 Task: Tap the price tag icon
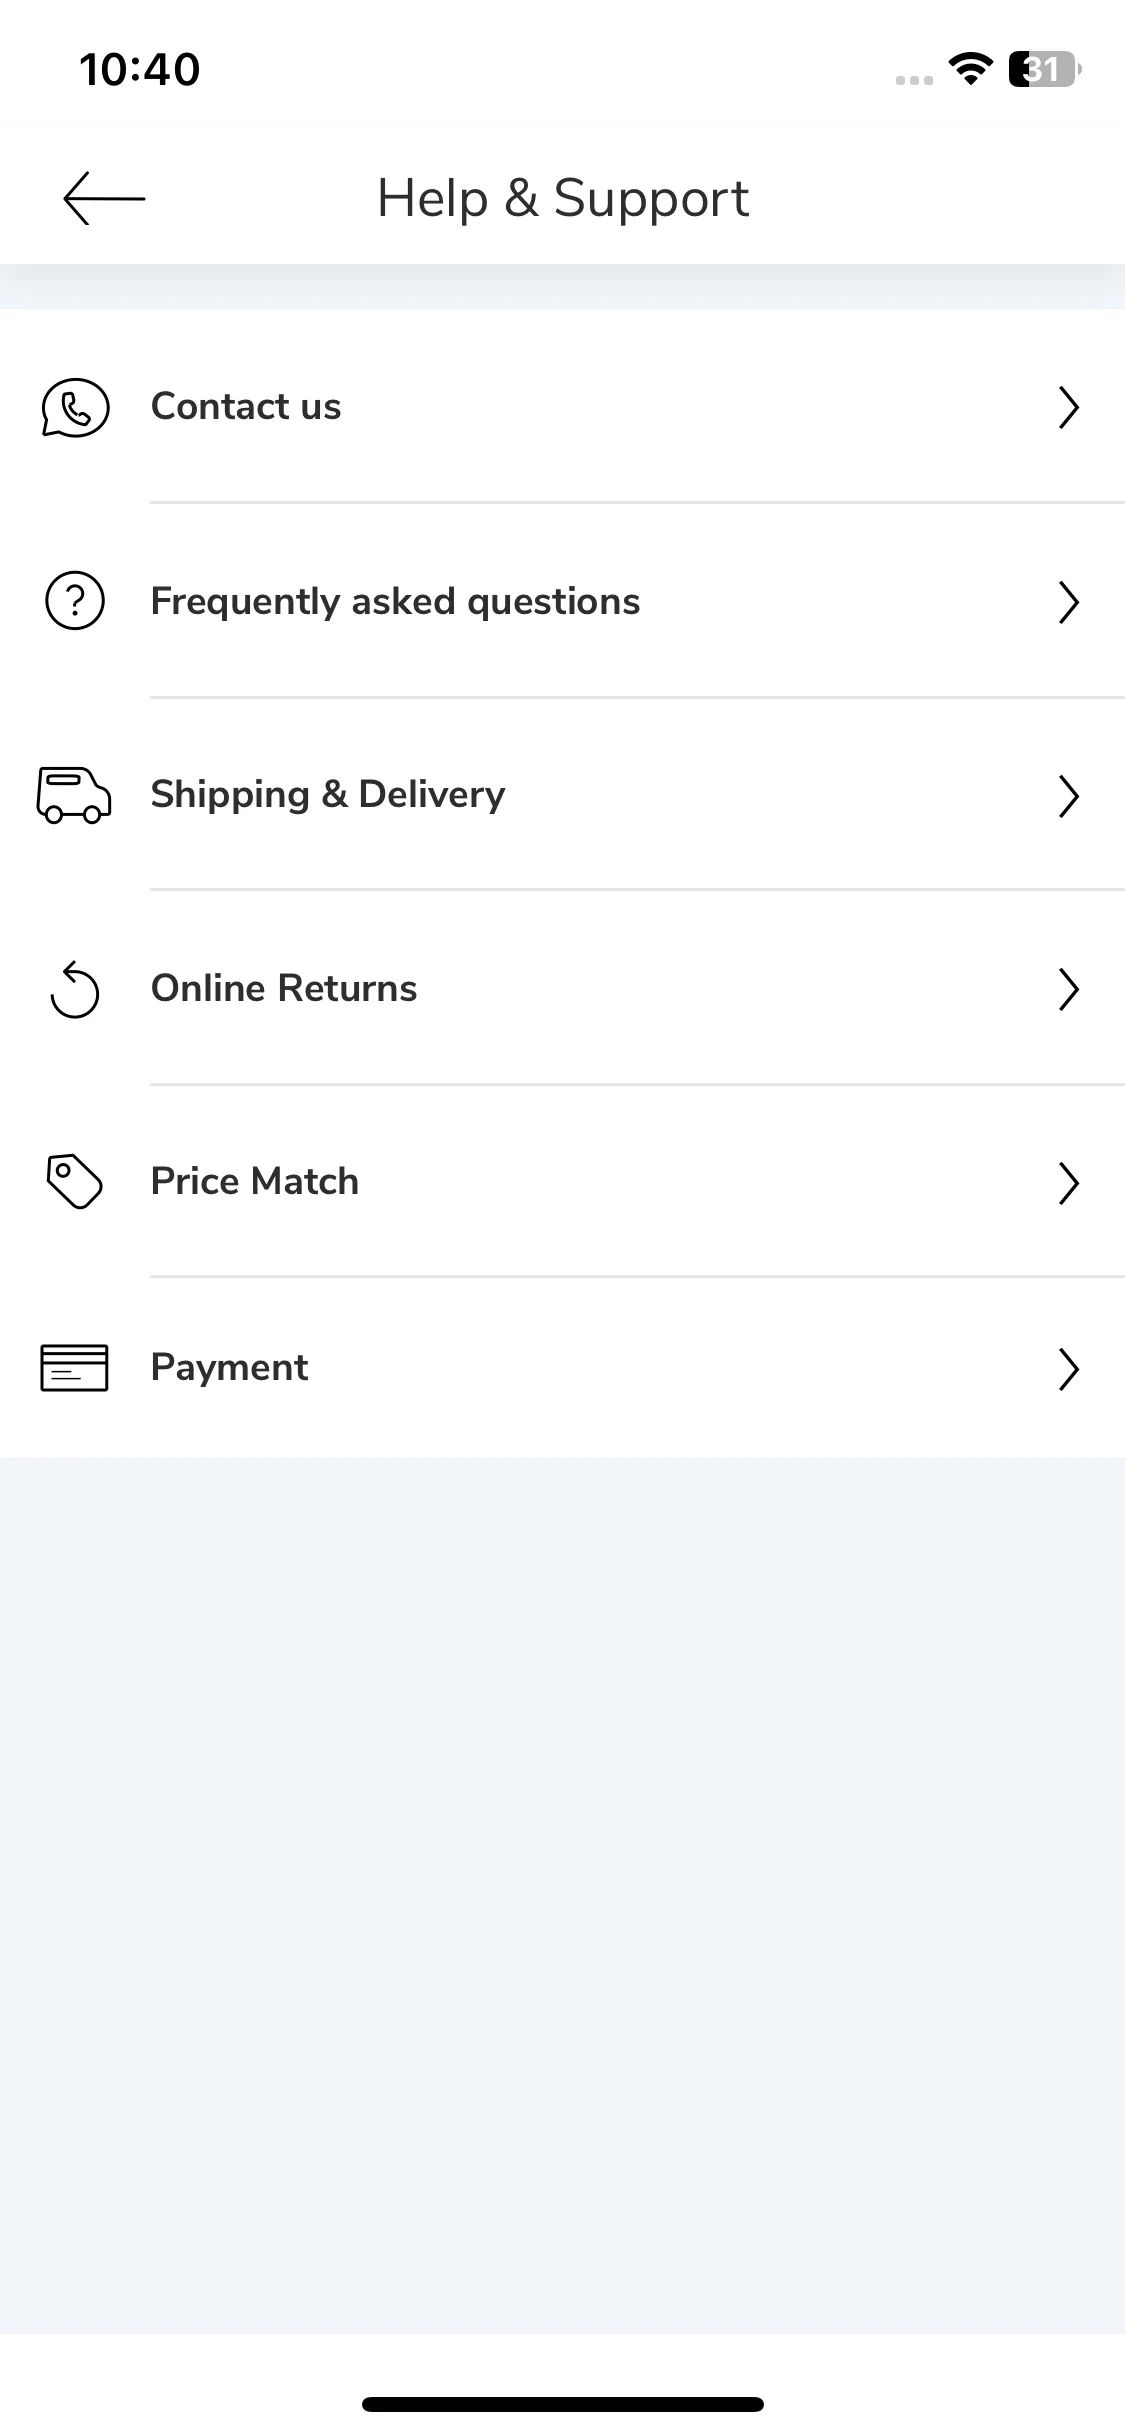click(75, 1182)
